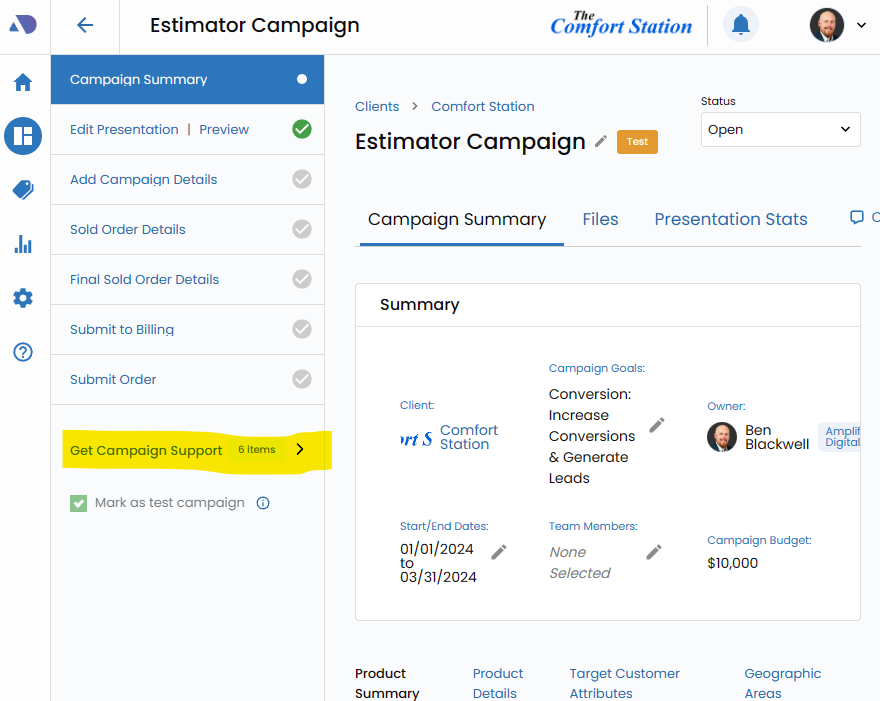Open the bar chart reports icon
The width and height of the screenshot is (880, 701).
[23, 244]
